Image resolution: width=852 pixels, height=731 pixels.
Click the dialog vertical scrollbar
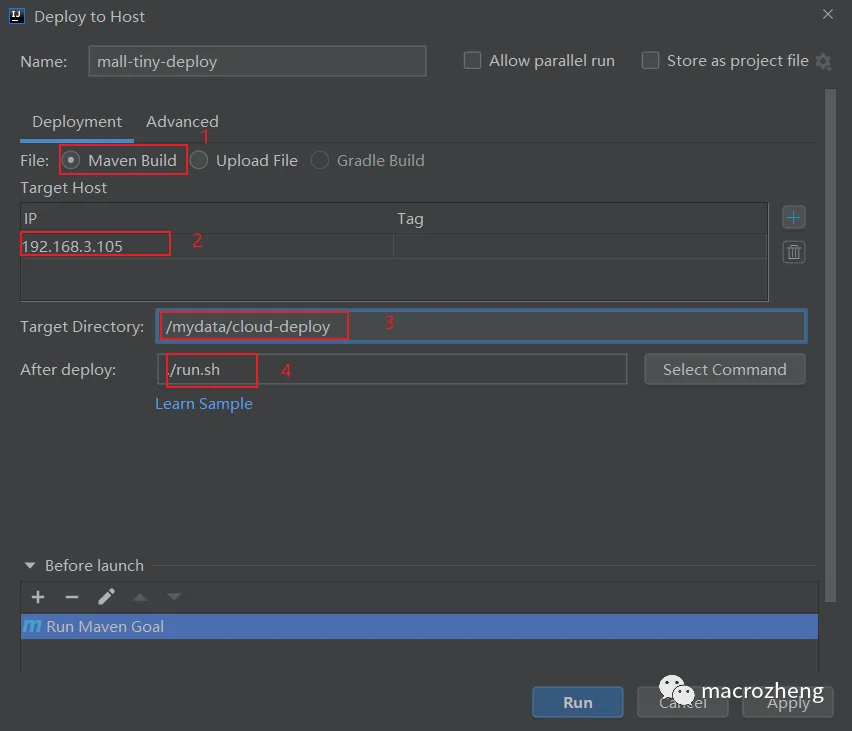point(830,346)
